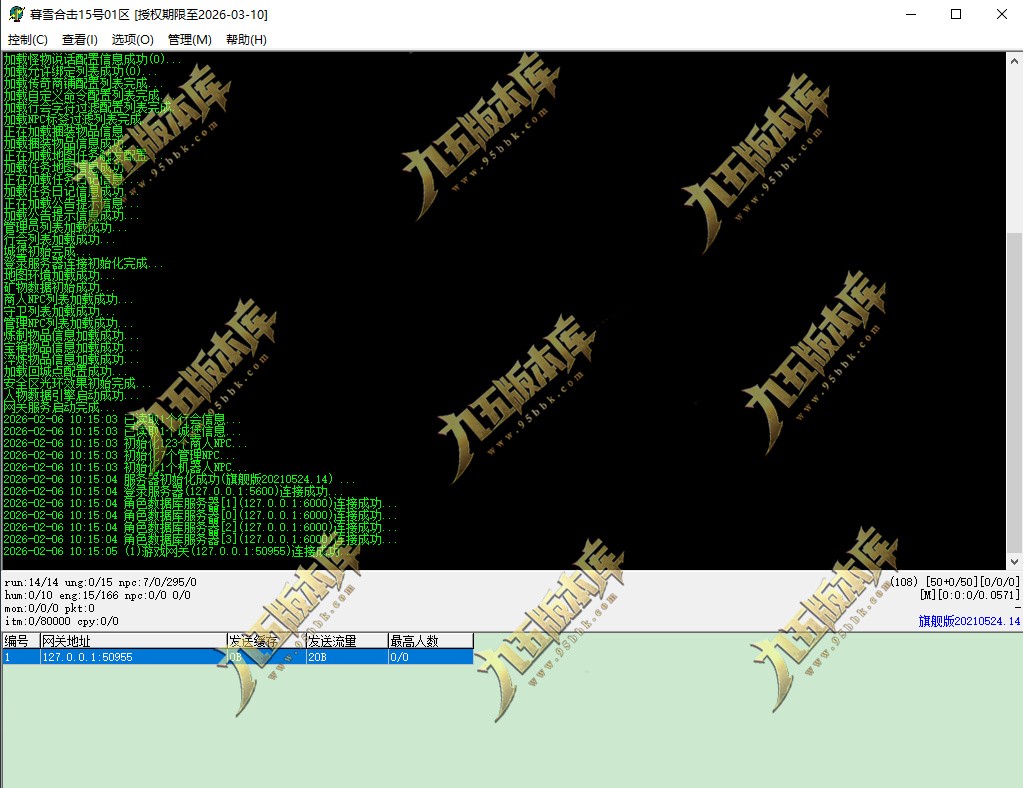Click the log scrollbar up arrow
Screen dimensions: 1023x788
click(1014, 61)
